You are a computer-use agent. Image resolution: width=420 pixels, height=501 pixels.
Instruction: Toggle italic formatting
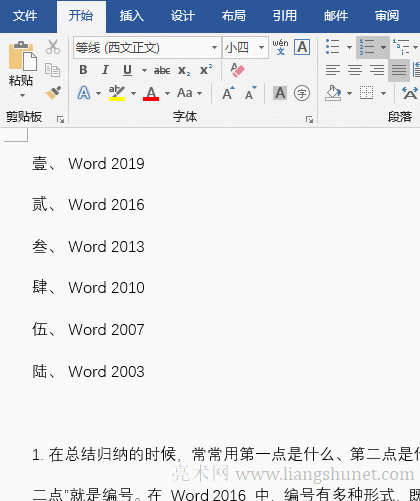(x=105, y=70)
